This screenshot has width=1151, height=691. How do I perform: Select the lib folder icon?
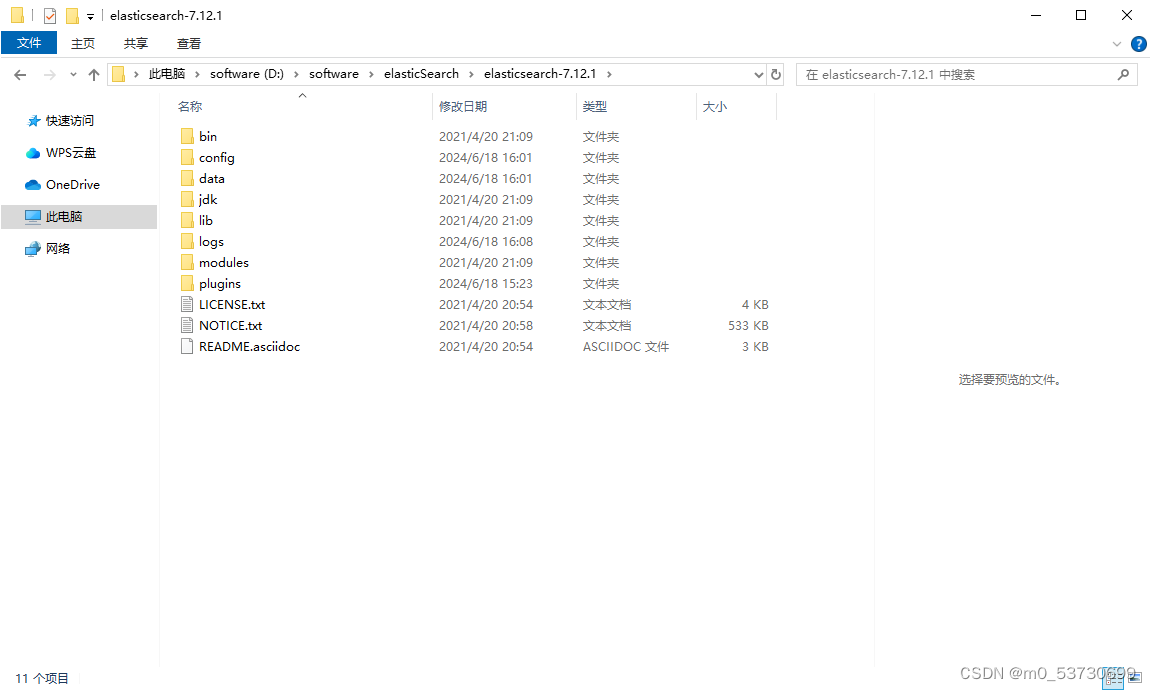[x=187, y=220]
